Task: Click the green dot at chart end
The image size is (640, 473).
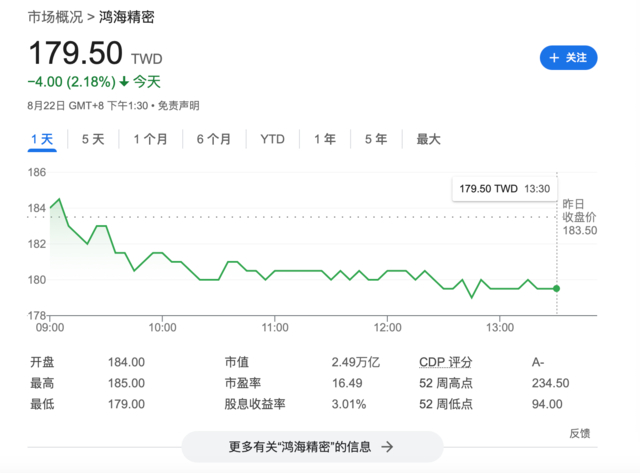Action: click(556, 289)
